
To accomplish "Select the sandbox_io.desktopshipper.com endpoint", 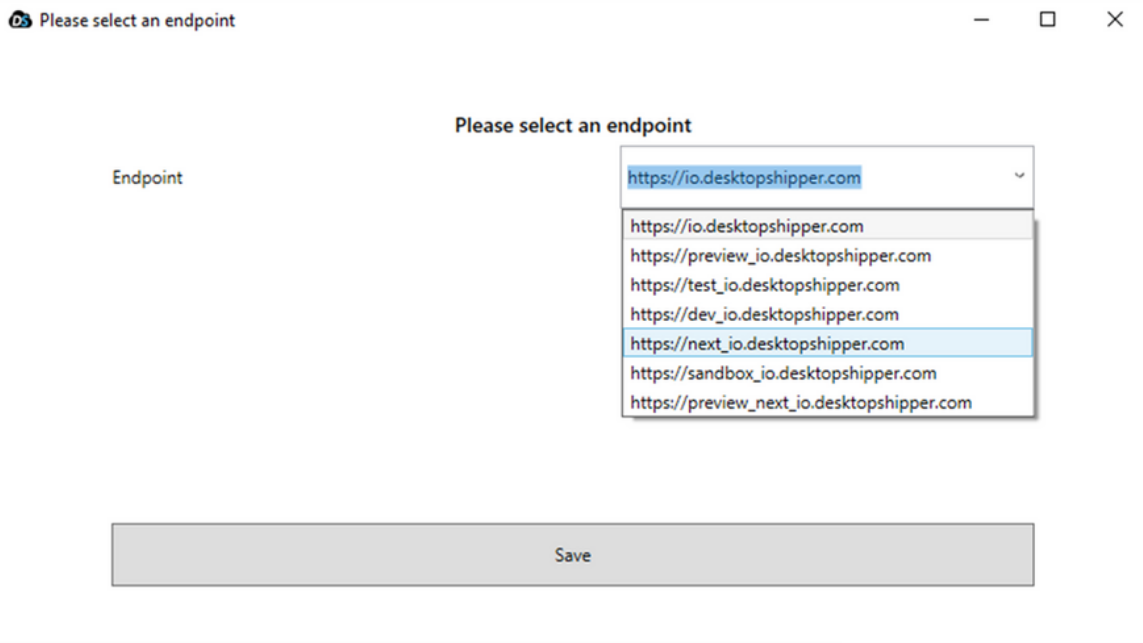I will click(783, 373).
